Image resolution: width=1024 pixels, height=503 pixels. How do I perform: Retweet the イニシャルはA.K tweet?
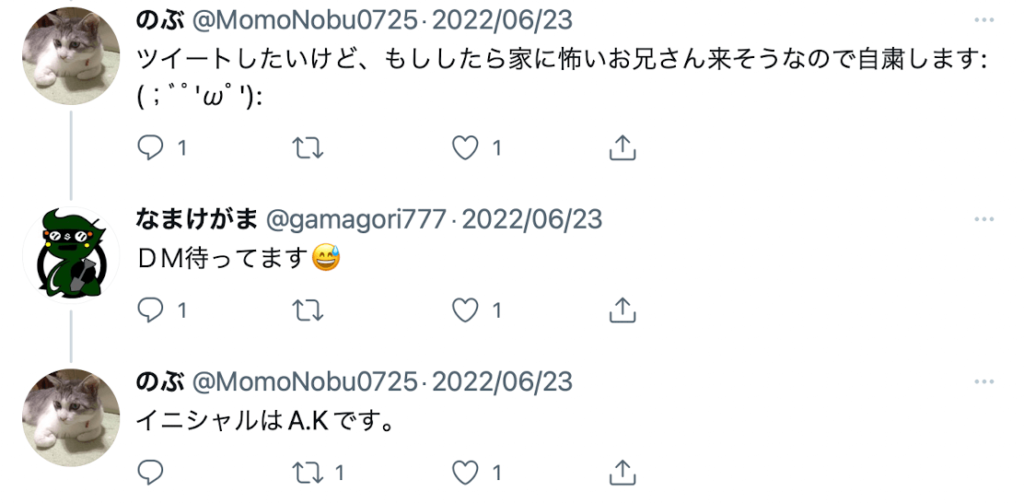(x=307, y=472)
